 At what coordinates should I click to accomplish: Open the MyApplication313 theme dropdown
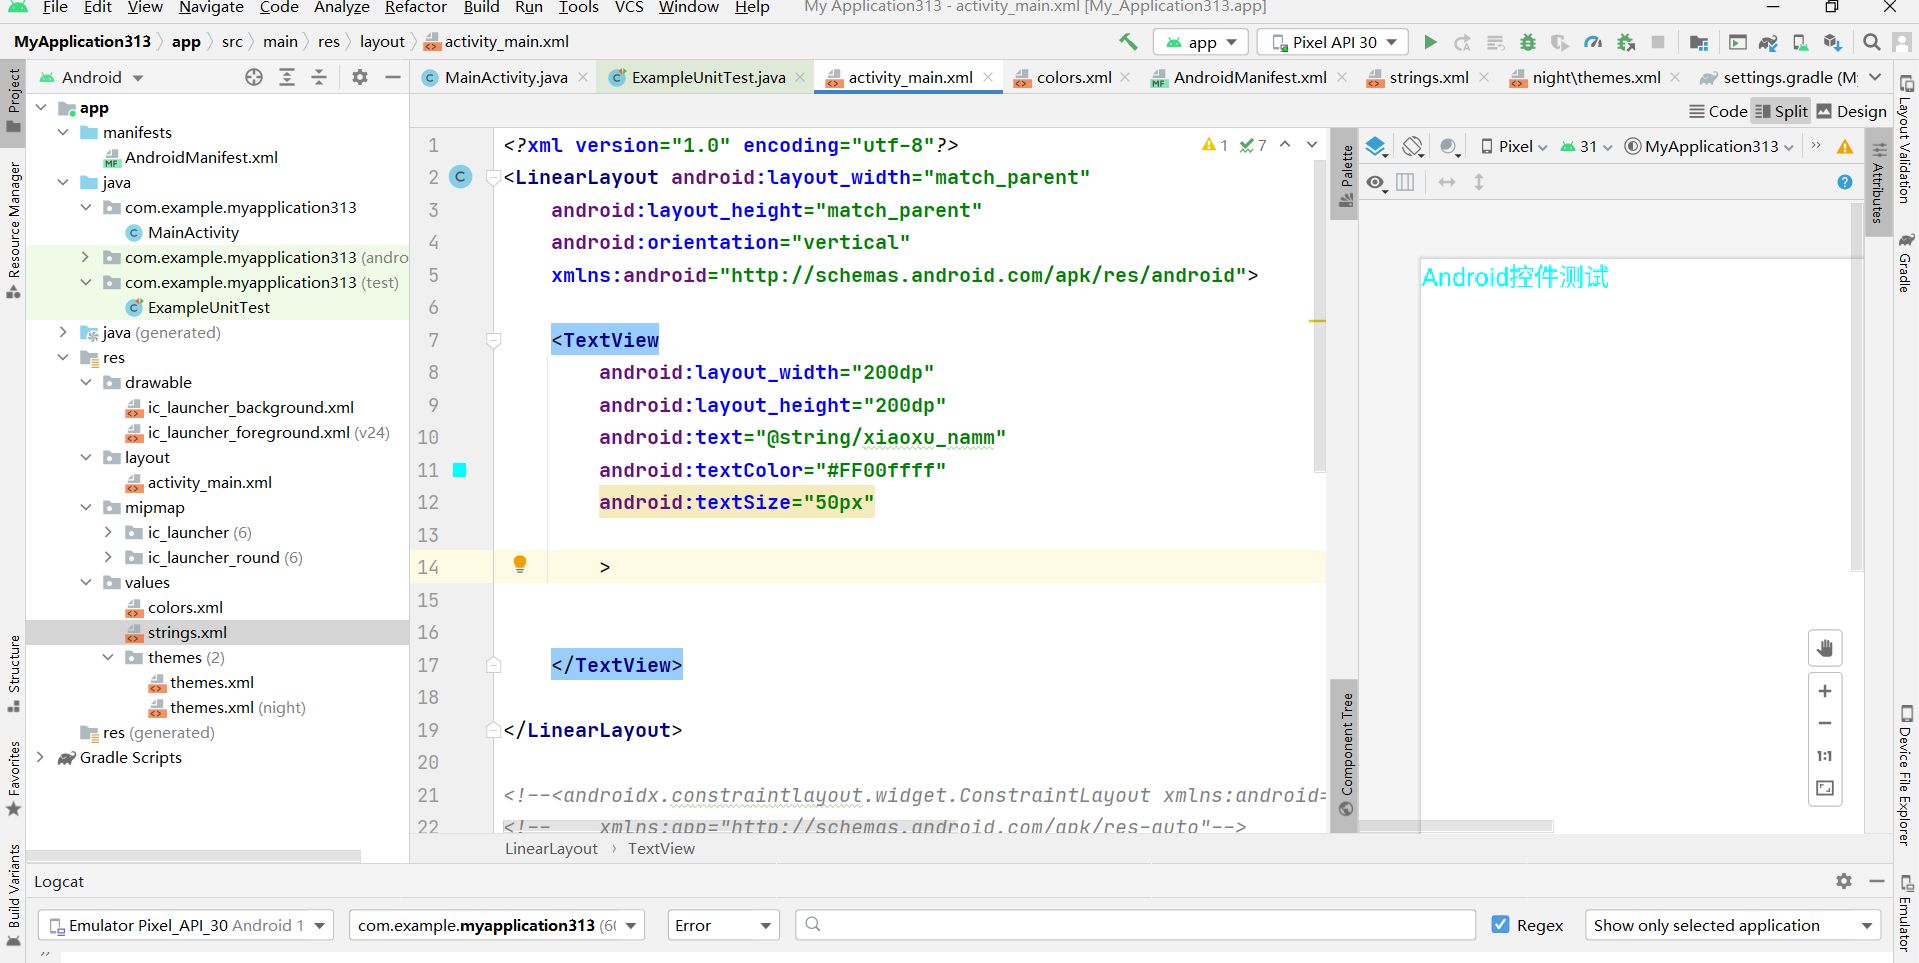click(x=1709, y=147)
